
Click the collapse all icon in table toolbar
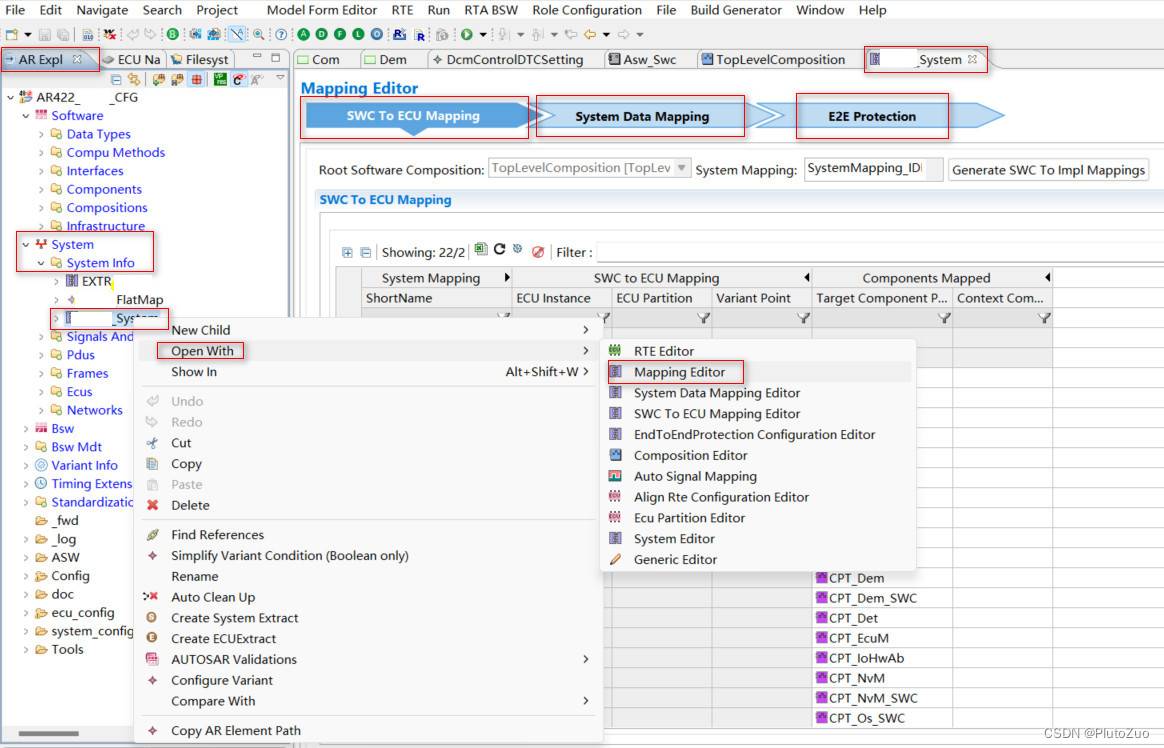366,252
